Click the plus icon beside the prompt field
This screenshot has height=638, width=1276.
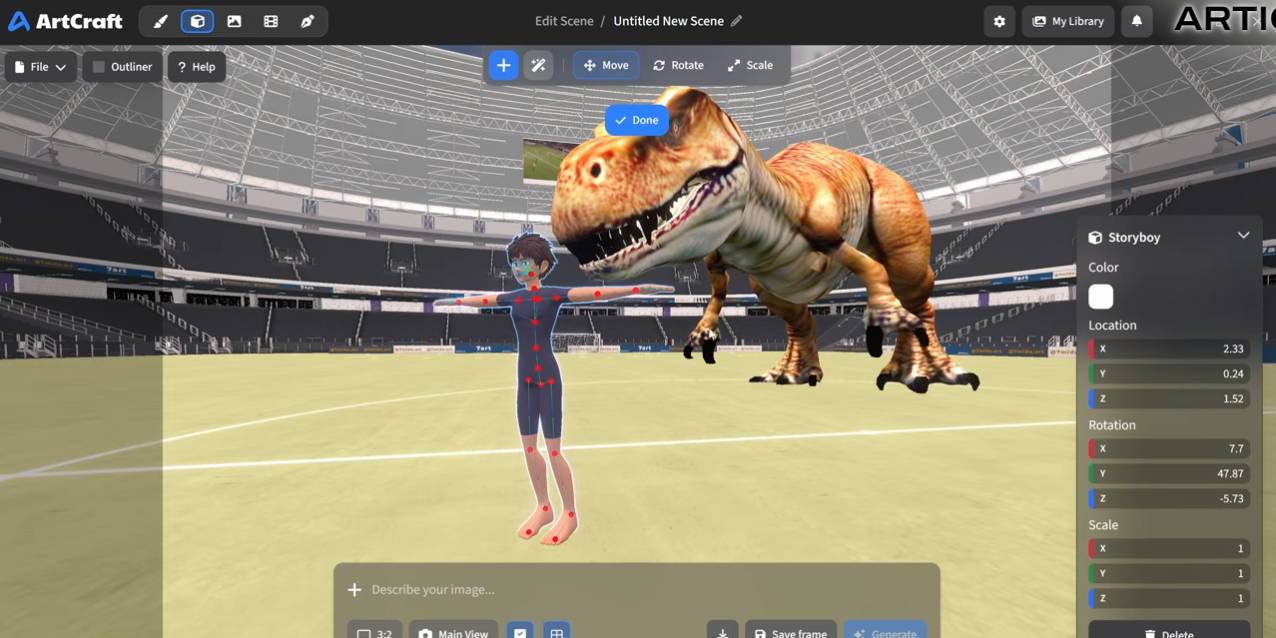[354, 590]
